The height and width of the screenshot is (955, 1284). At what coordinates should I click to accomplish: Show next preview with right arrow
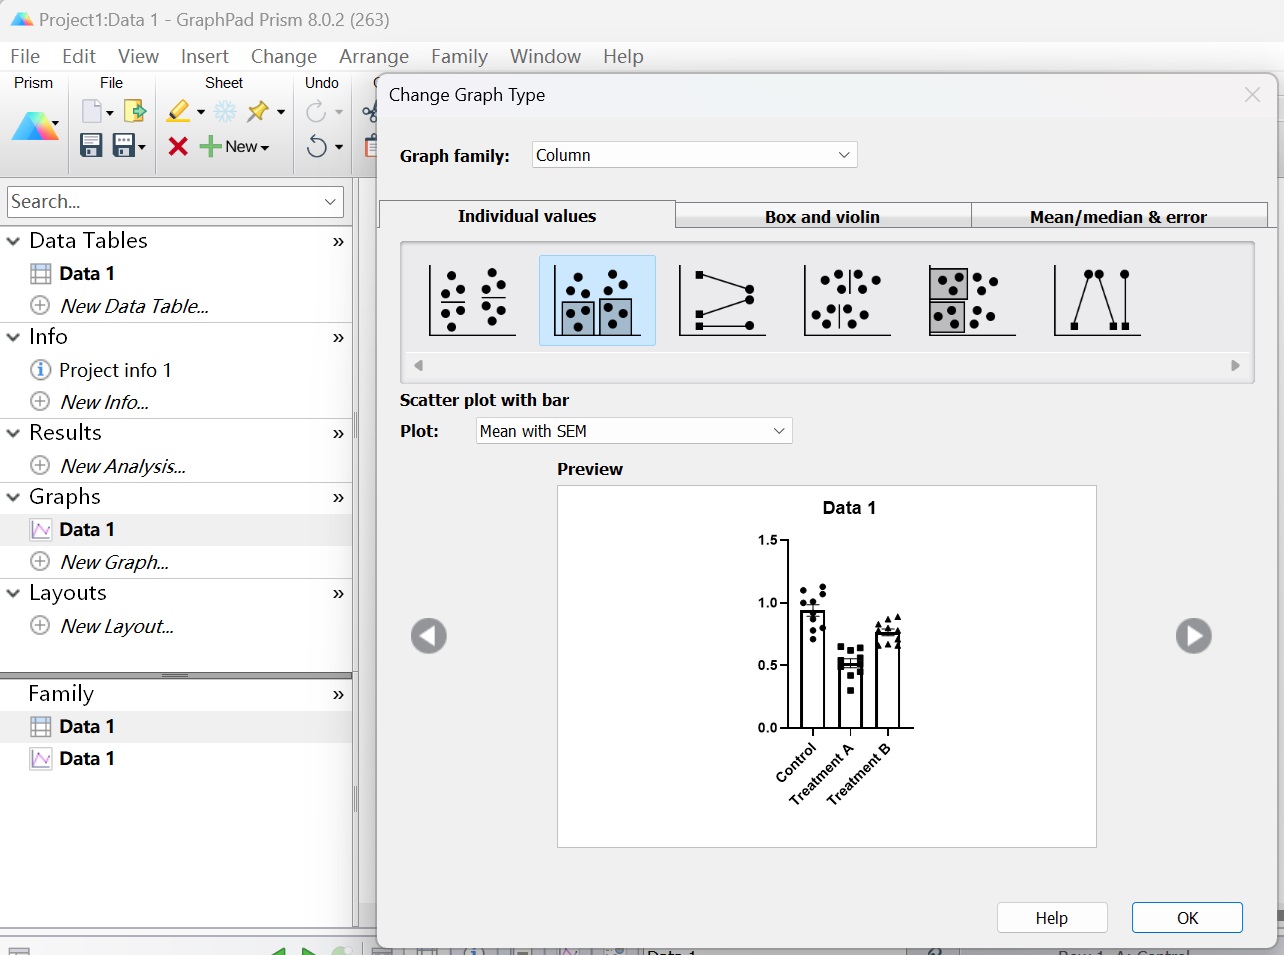1193,636
